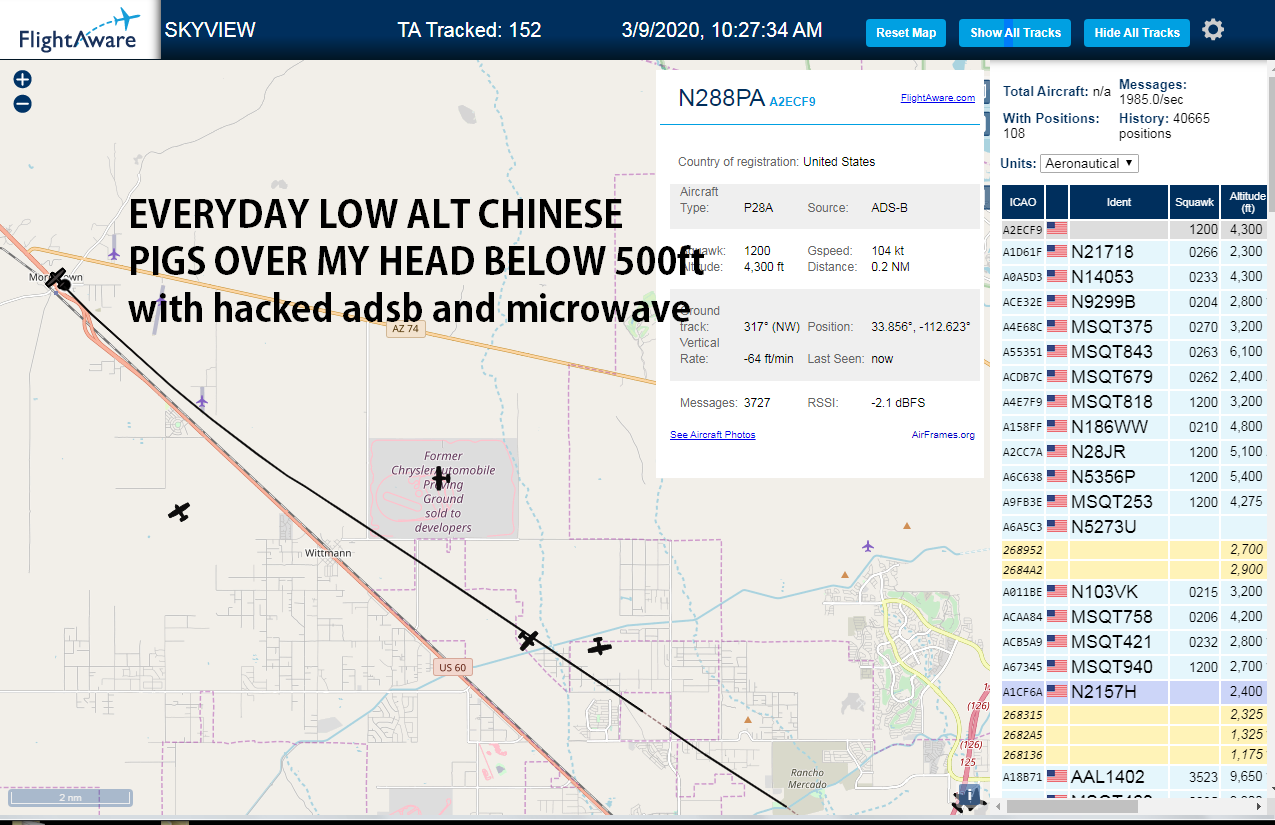The image size is (1275, 825).
Task: Select the yellow row with ICAO 2684A2
Action: 1135,569
